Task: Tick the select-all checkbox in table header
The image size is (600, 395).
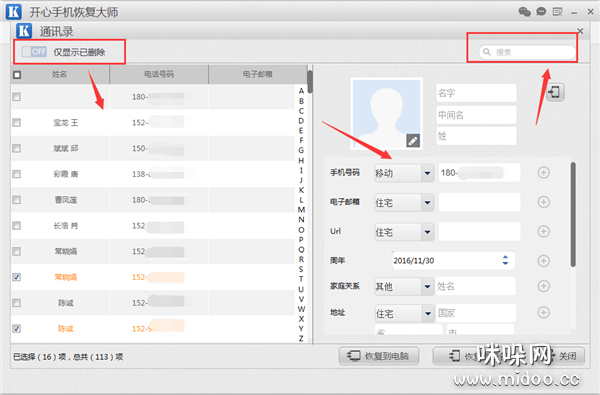Action: pyautogui.click(x=17, y=75)
